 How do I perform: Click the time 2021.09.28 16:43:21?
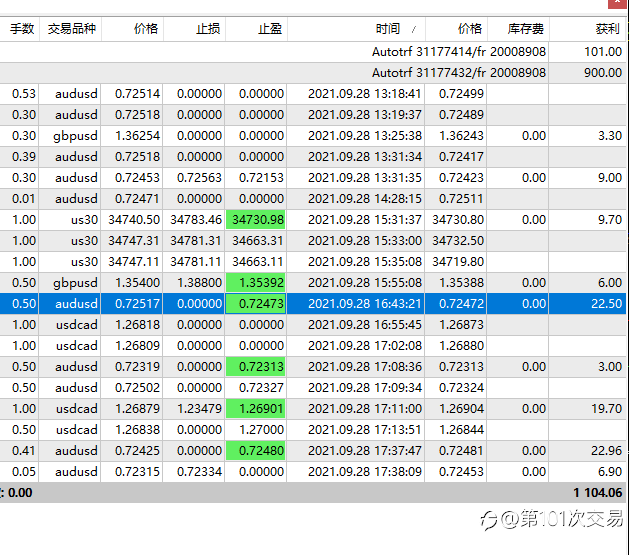tap(365, 304)
